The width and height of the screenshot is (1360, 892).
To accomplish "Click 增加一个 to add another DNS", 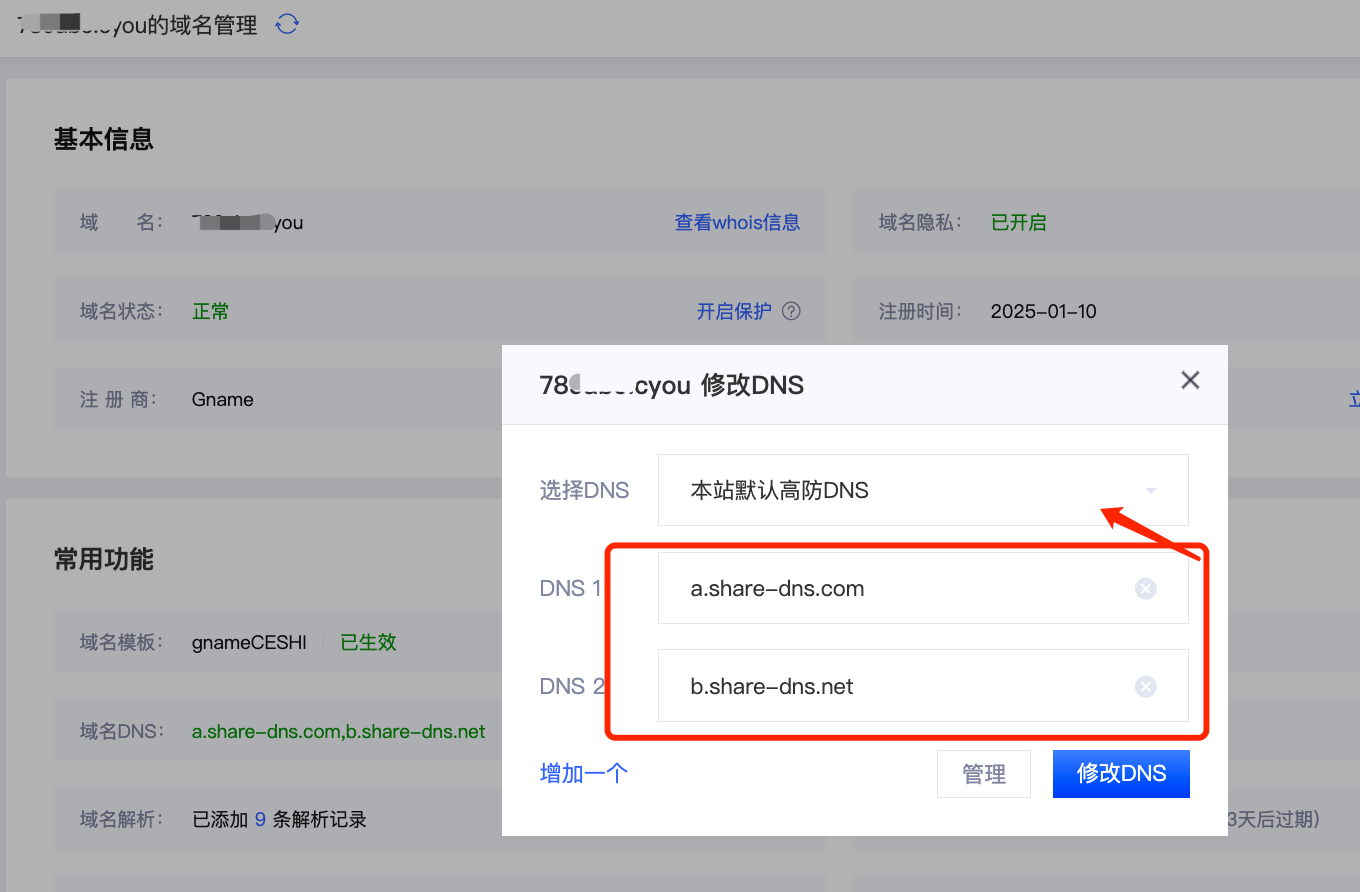I will pyautogui.click(x=584, y=773).
